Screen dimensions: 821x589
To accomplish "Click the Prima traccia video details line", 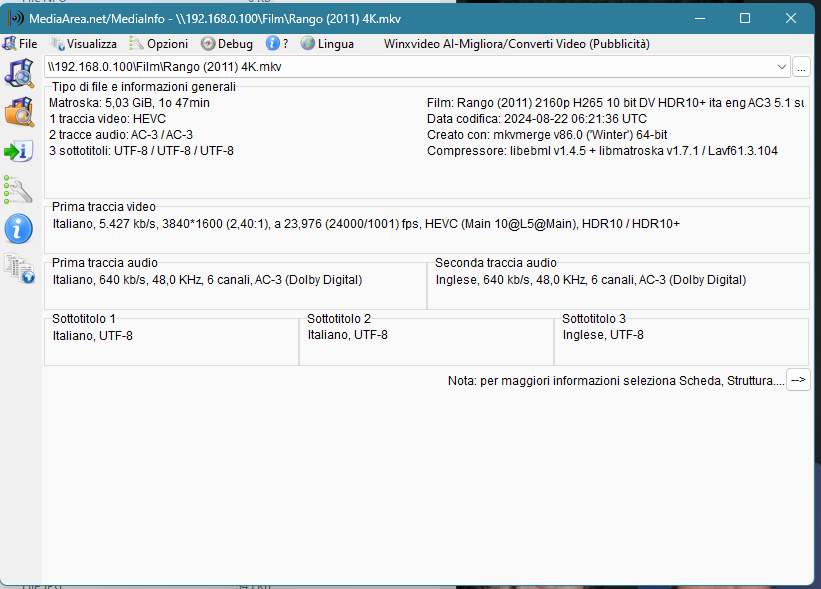I will click(x=366, y=224).
